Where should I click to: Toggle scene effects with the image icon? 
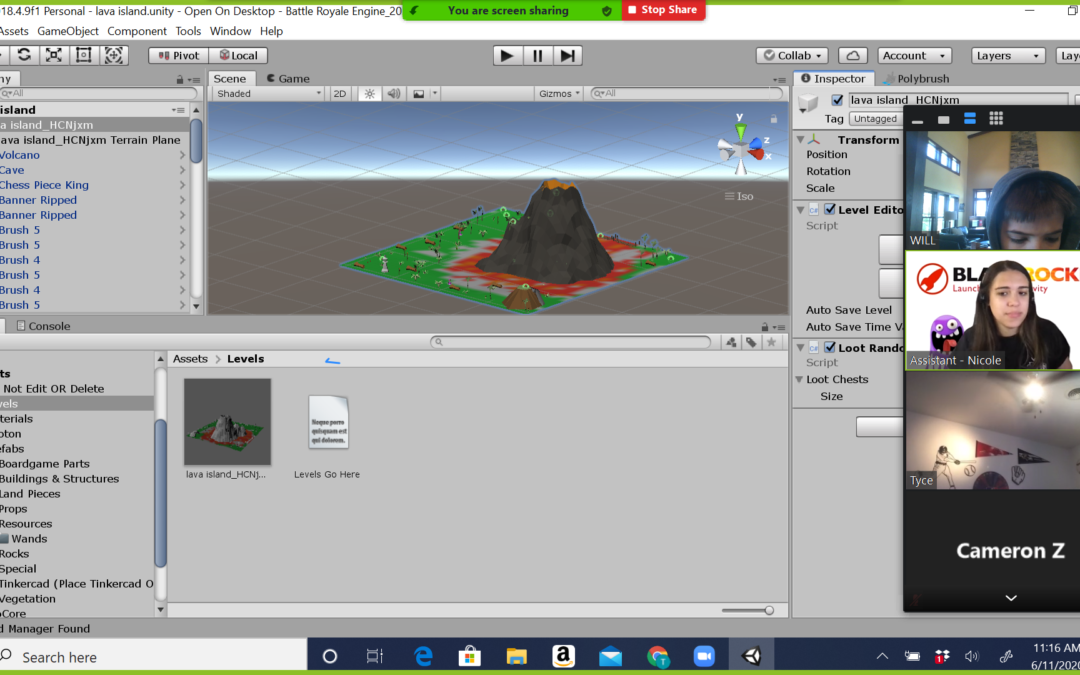(x=418, y=94)
